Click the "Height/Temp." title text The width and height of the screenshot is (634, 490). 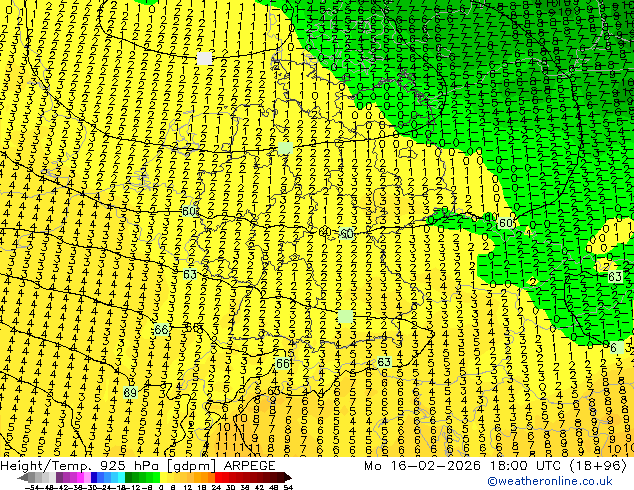[44, 466]
